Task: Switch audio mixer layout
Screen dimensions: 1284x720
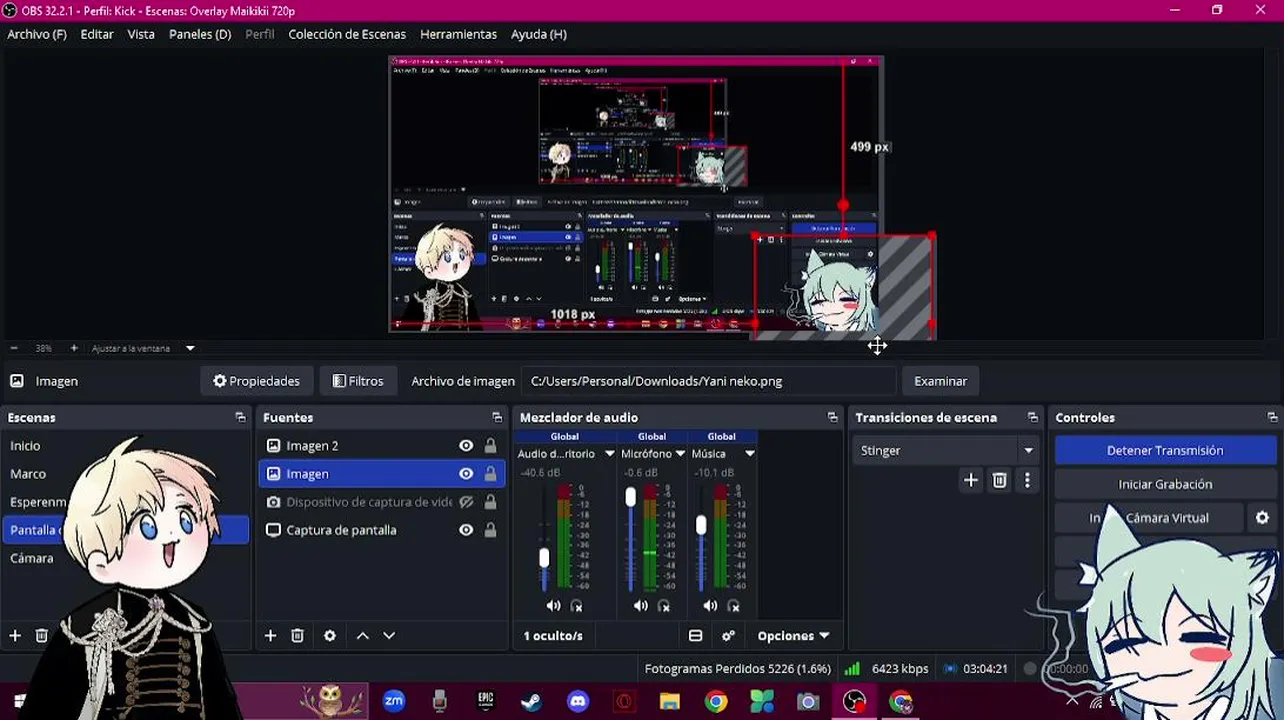Action: point(695,636)
